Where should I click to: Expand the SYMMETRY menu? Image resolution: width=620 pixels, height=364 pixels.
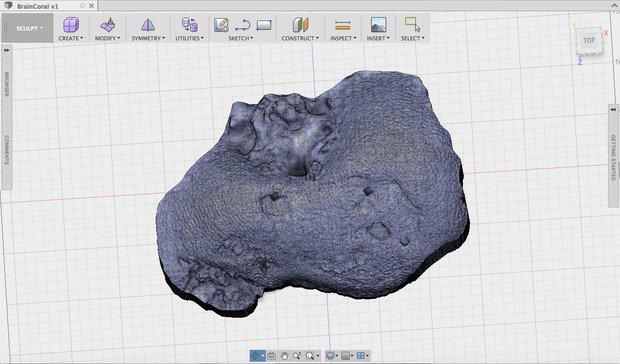pyautogui.click(x=148, y=38)
